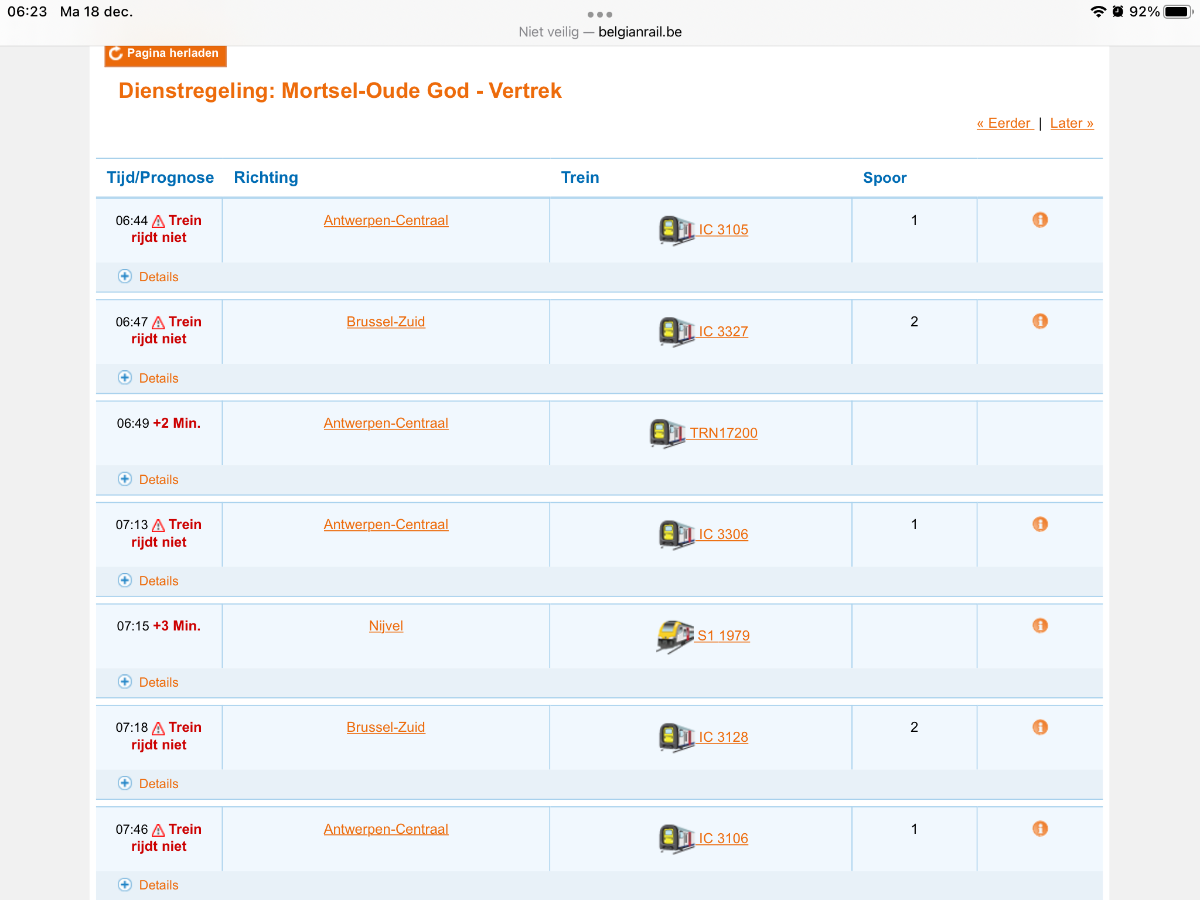This screenshot has width=1200, height=900.
Task: Go to earlier departures via Eerder link
Action: (x=1004, y=123)
